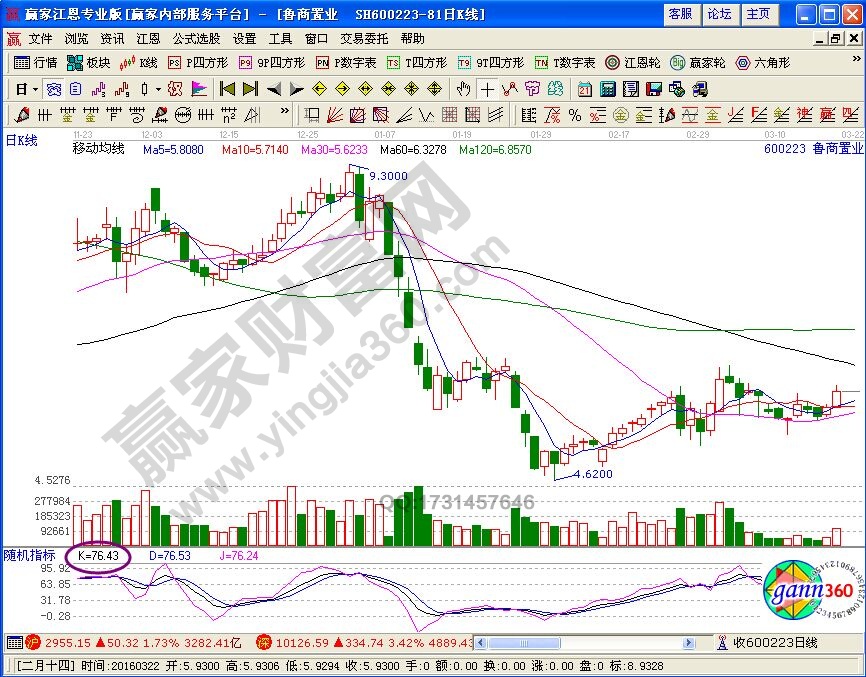
Task: Open the 交易委托 menu
Action: [x=365, y=39]
